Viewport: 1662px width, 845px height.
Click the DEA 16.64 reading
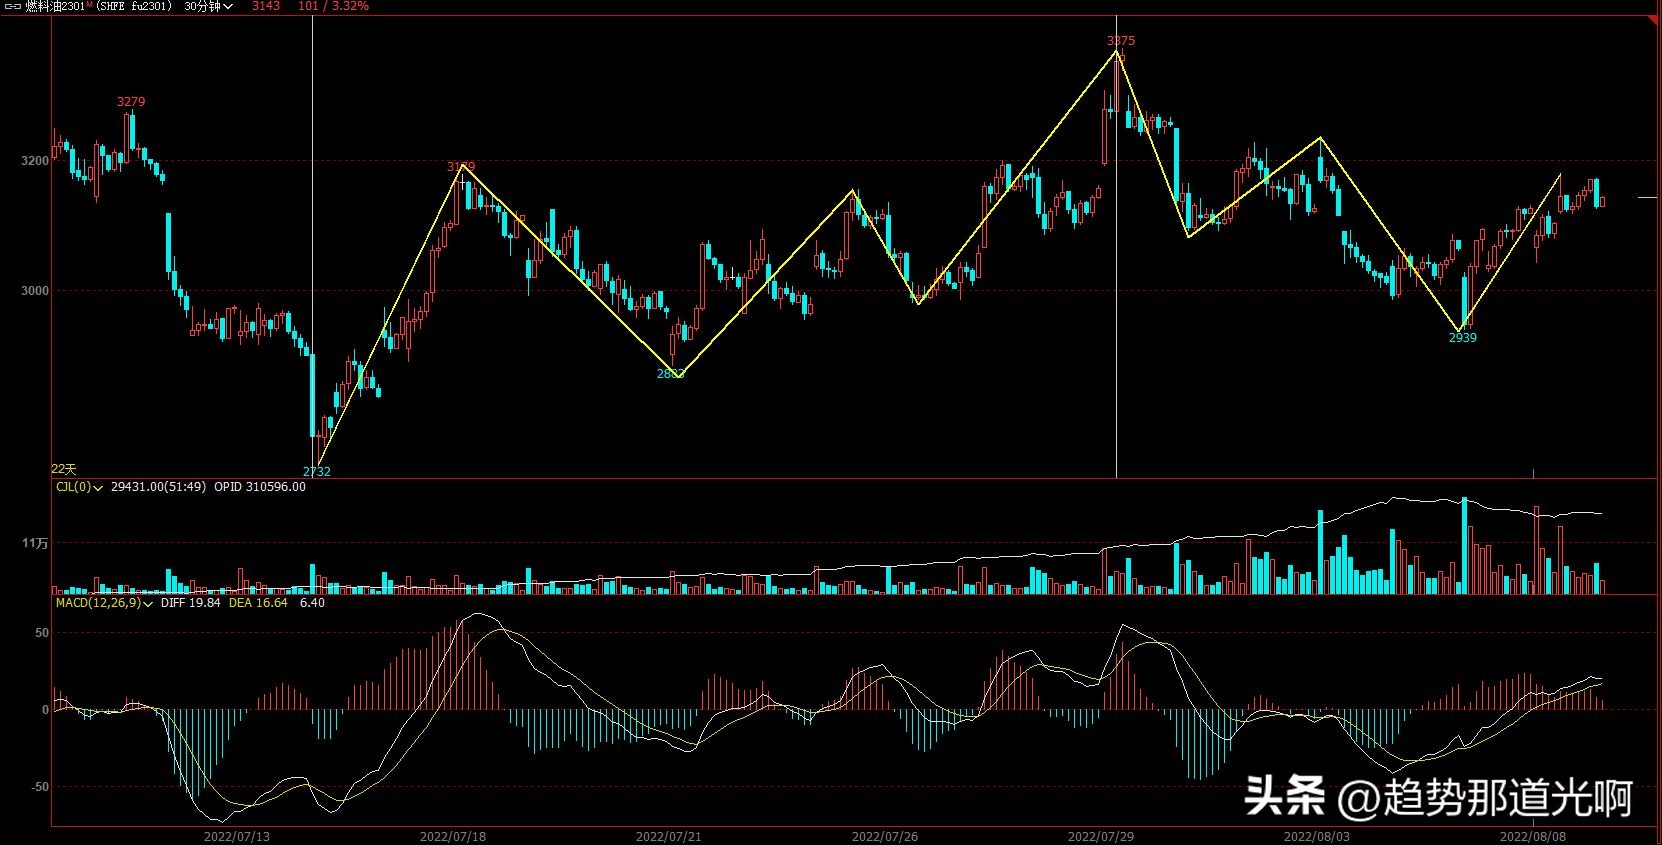tap(258, 603)
